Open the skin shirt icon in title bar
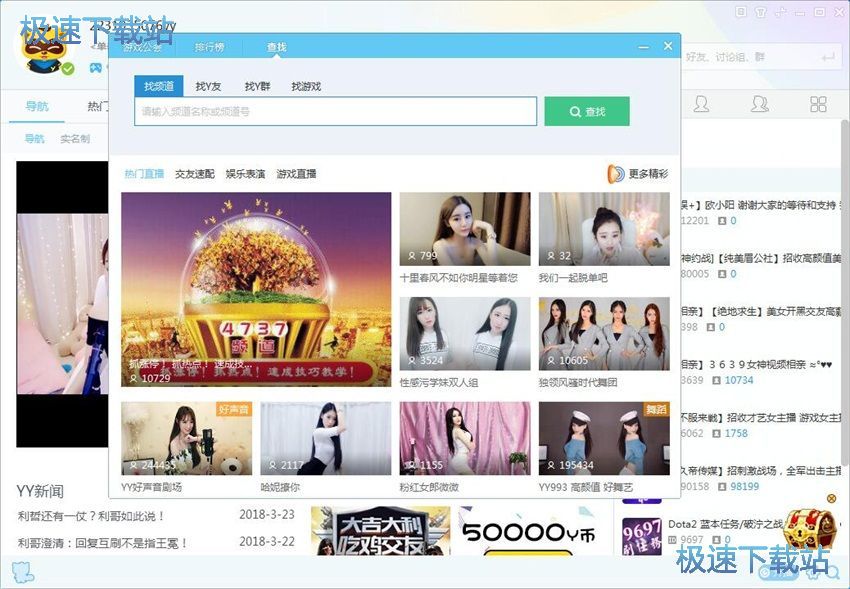 click(761, 12)
